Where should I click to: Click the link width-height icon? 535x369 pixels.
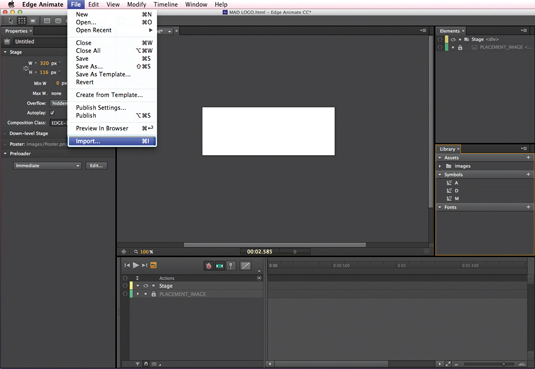(26, 68)
